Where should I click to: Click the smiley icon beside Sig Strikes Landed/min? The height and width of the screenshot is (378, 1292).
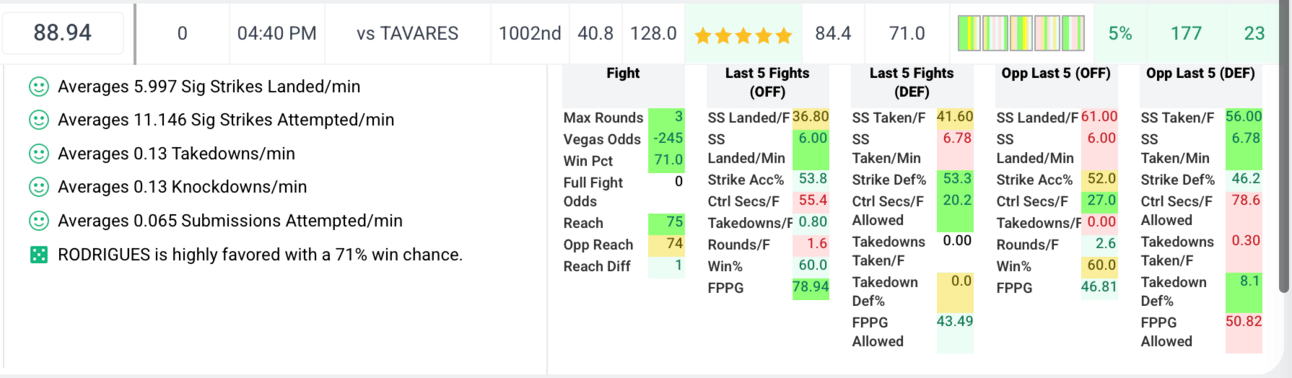point(38,87)
